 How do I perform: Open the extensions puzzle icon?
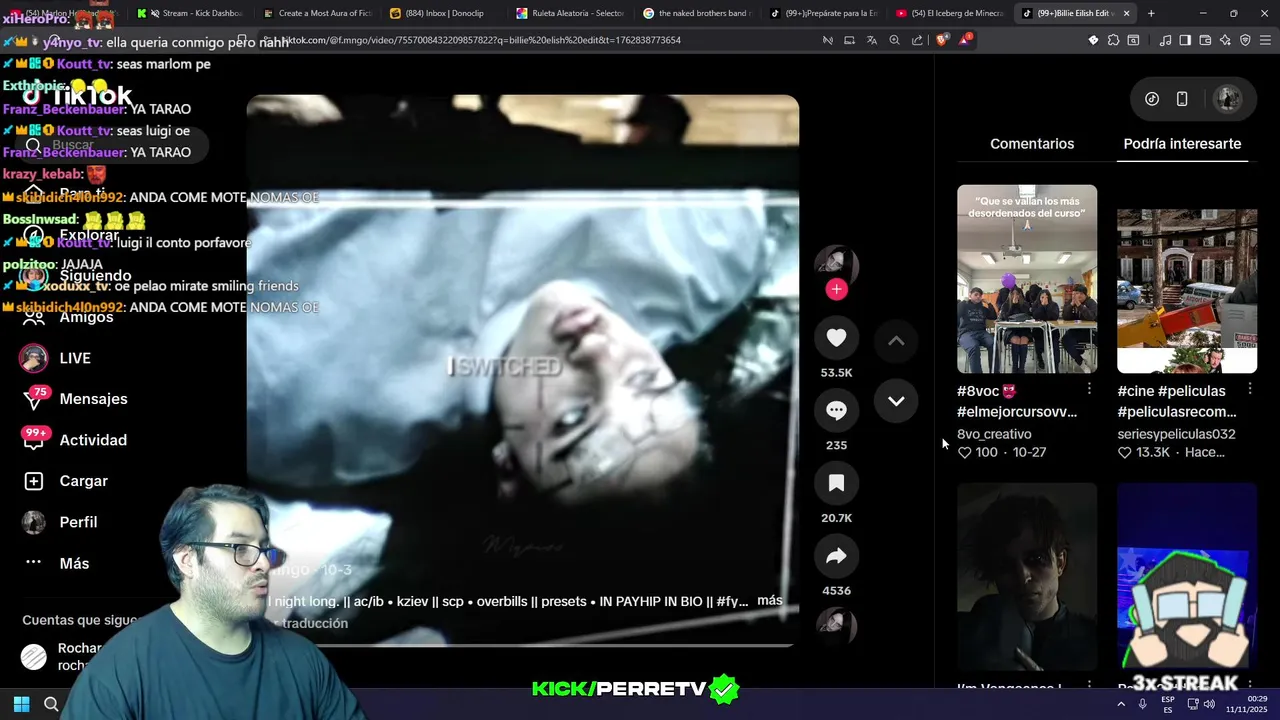click(1113, 40)
